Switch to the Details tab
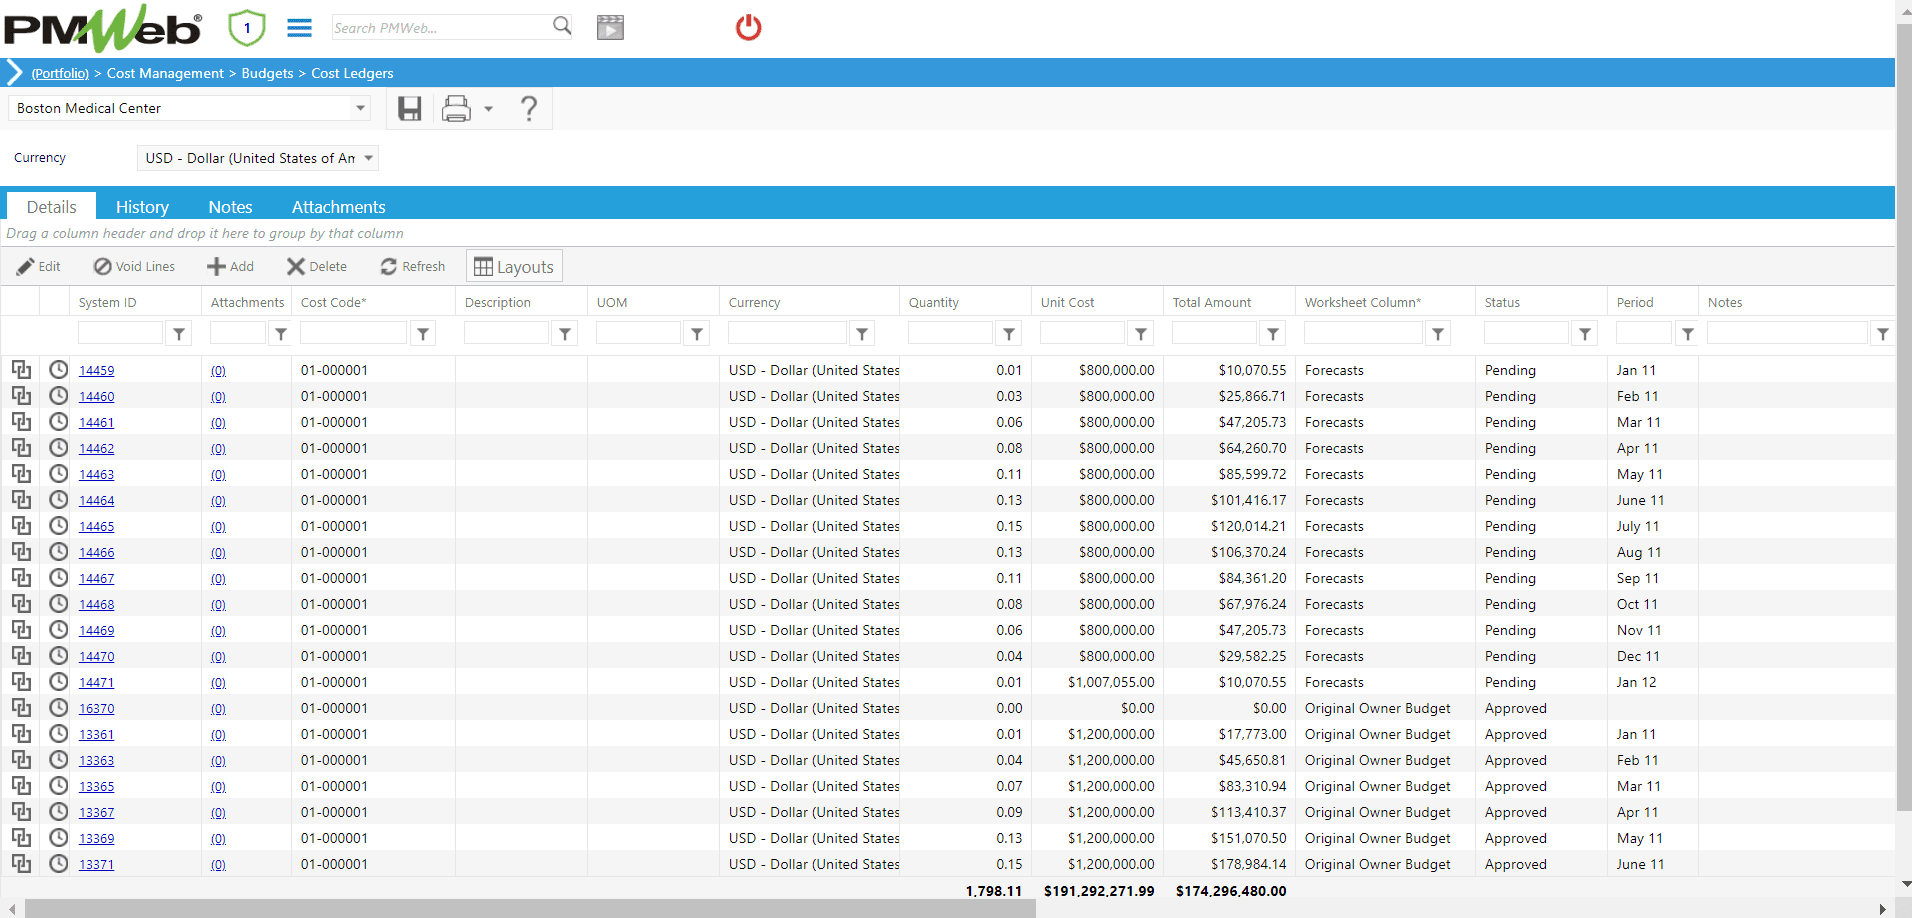This screenshot has width=1912, height=918. [52, 207]
